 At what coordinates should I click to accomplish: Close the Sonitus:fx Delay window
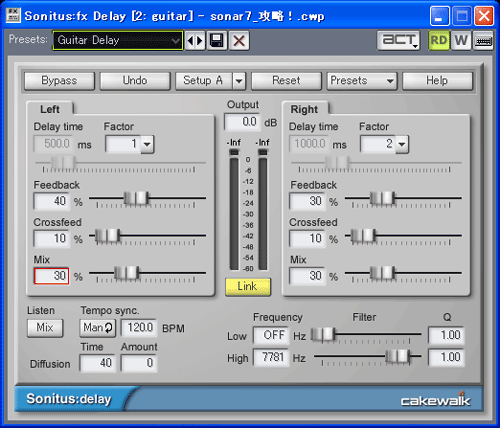click(x=484, y=16)
